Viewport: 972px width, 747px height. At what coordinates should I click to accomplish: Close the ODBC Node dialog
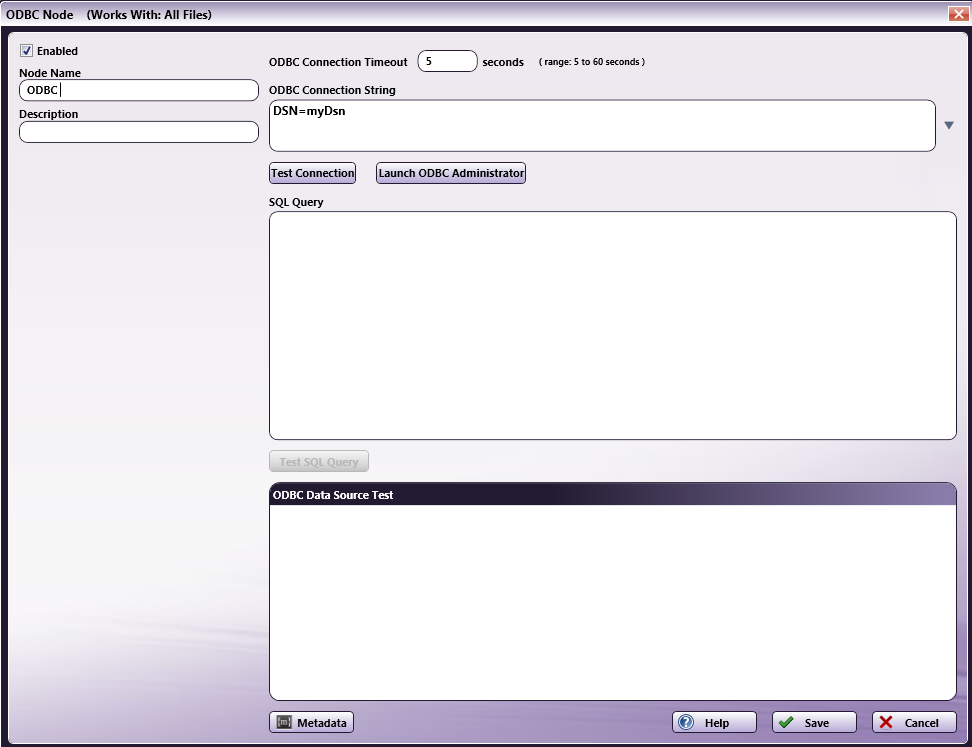point(959,13)
